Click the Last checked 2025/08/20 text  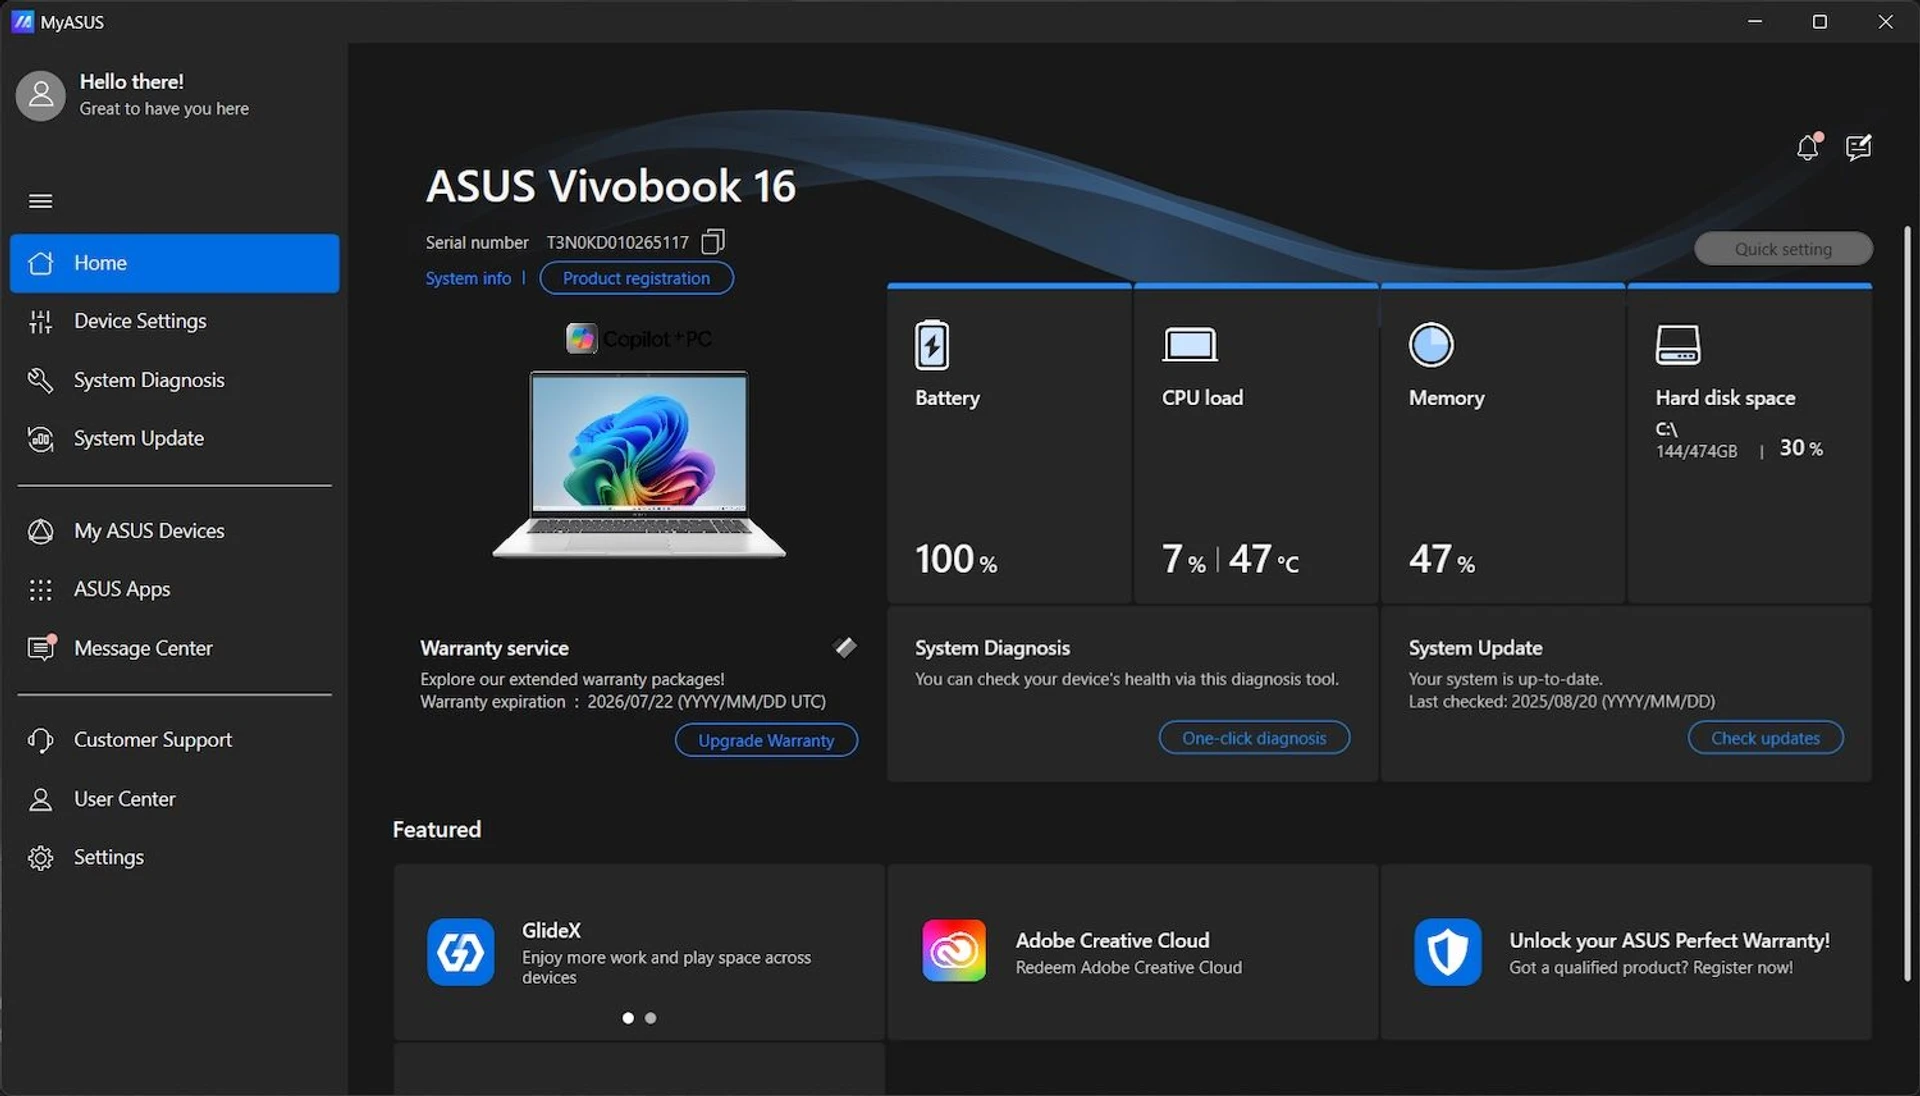pos(1562,702)
